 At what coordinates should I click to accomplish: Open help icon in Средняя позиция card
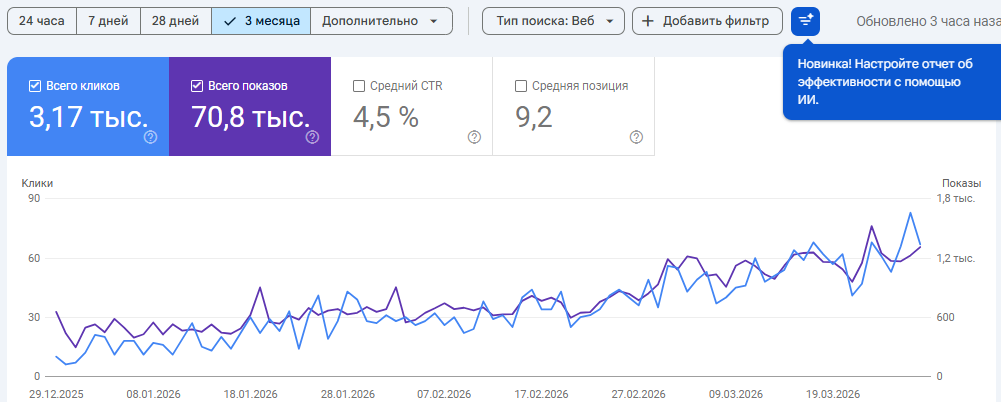[636, 137]
